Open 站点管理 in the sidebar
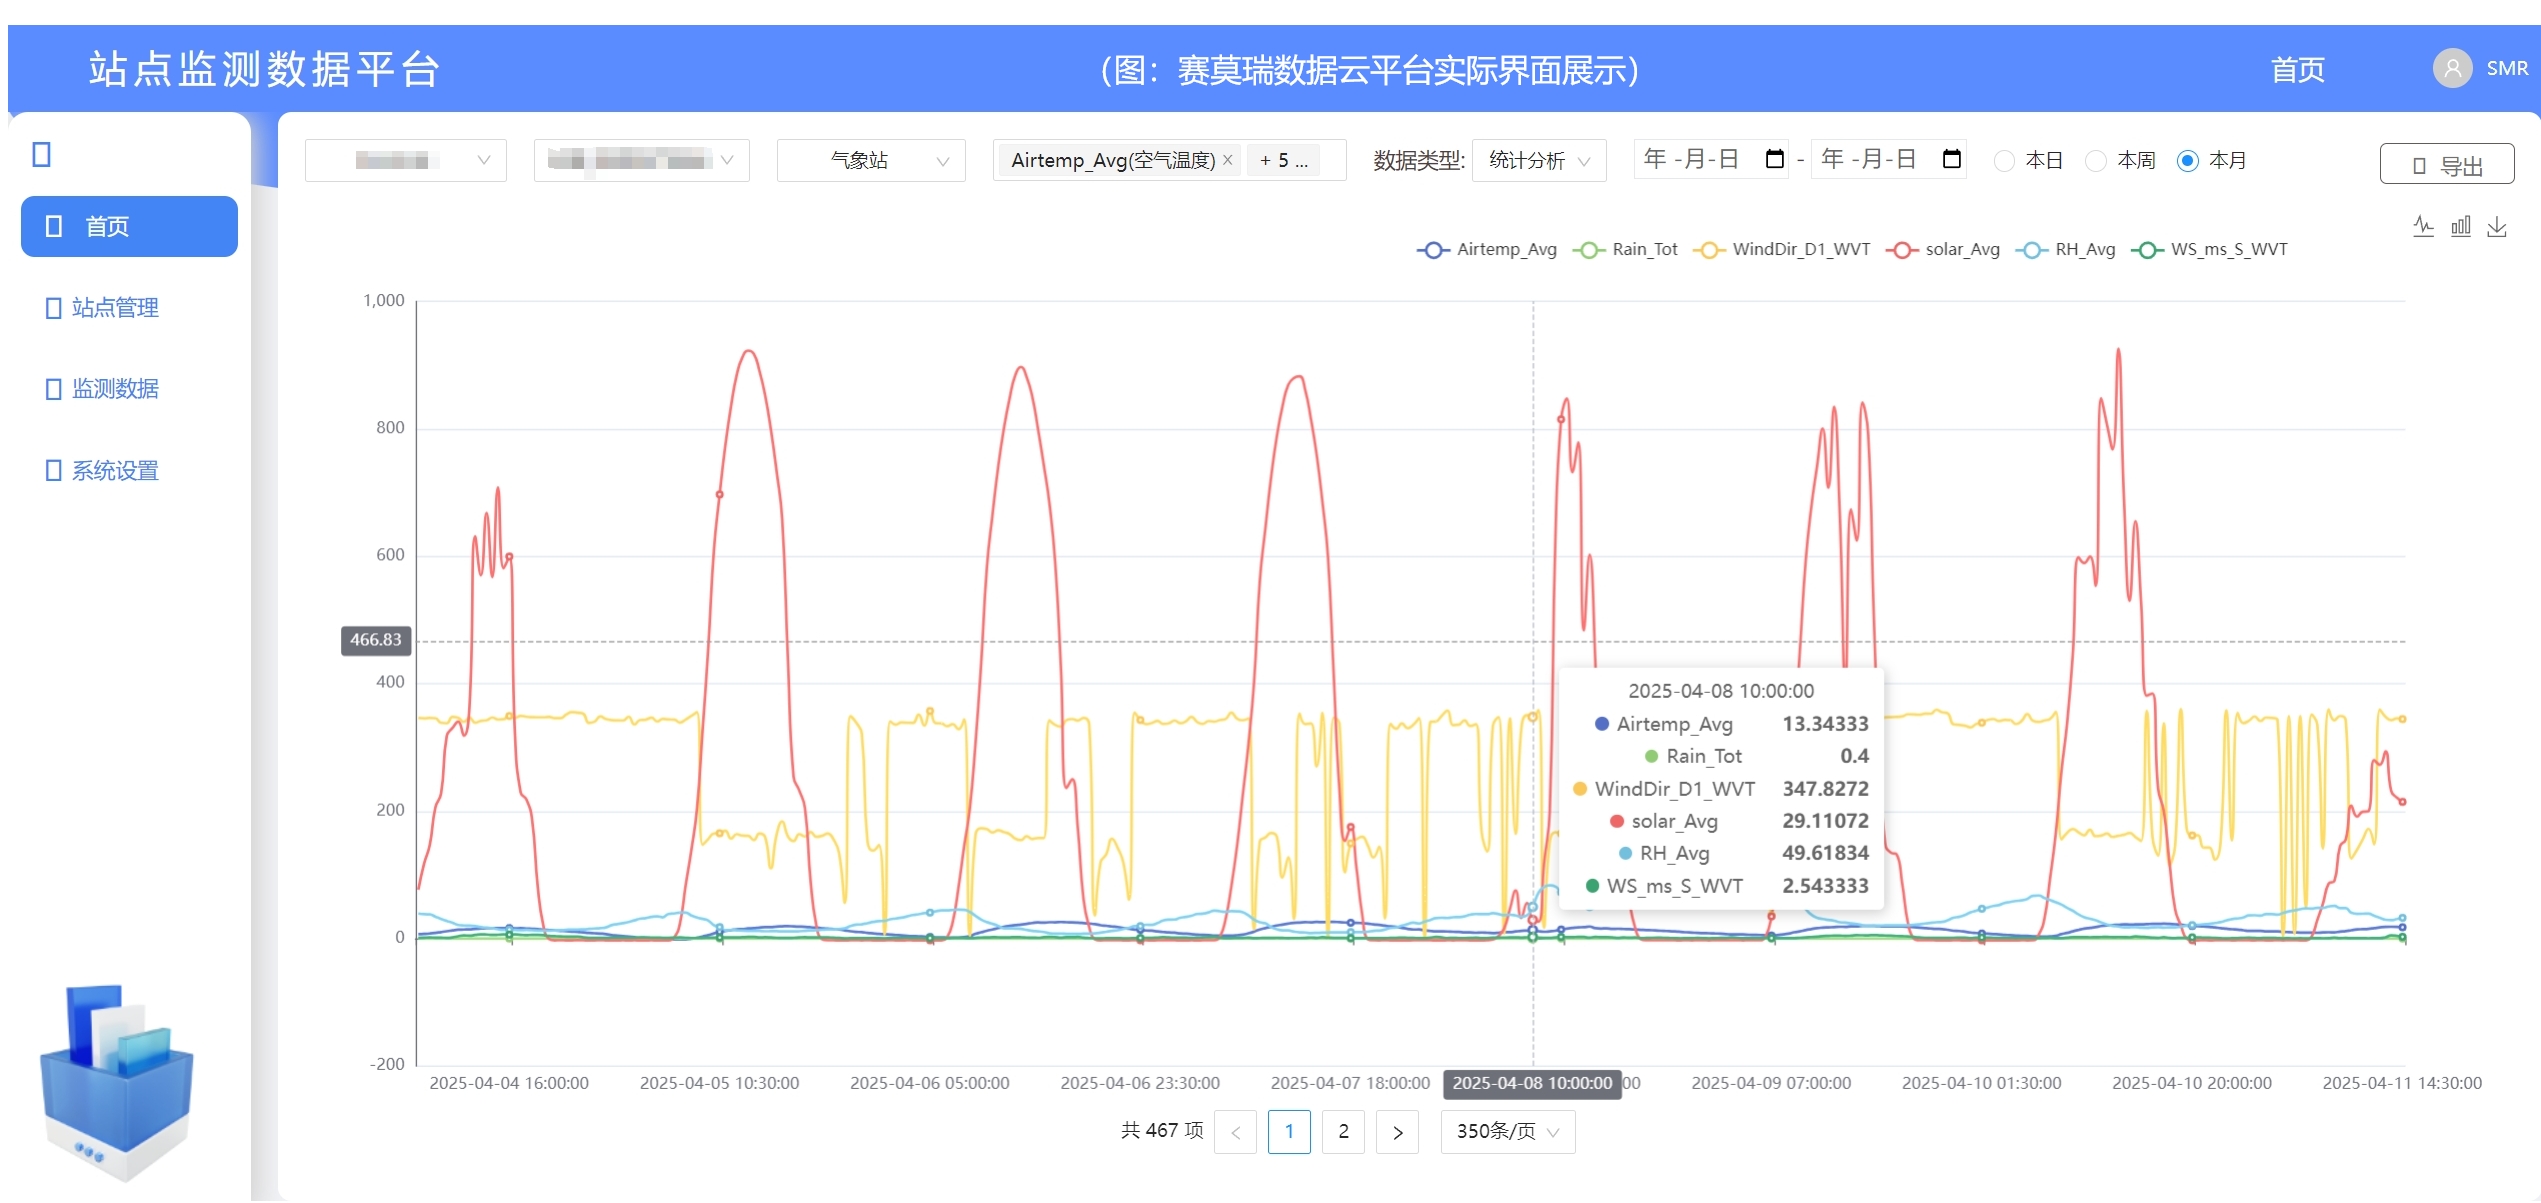This screenshot has height=1203, width=2541. [x=115, y=308]
